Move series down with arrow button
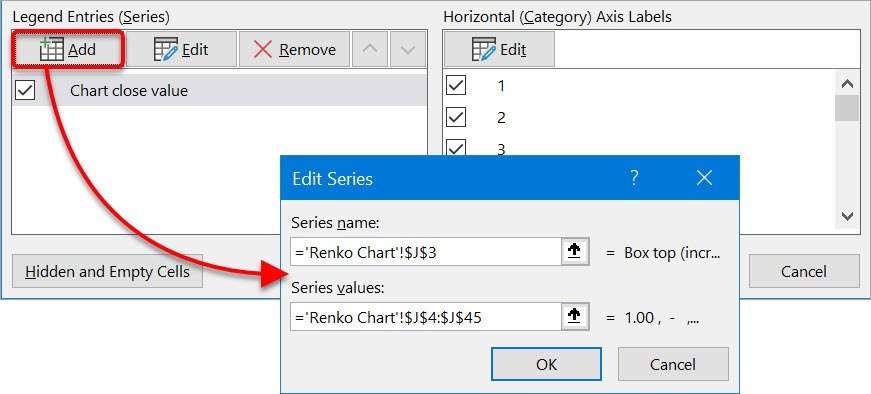The width and height of the screenshot is (871, 394). 408,49
